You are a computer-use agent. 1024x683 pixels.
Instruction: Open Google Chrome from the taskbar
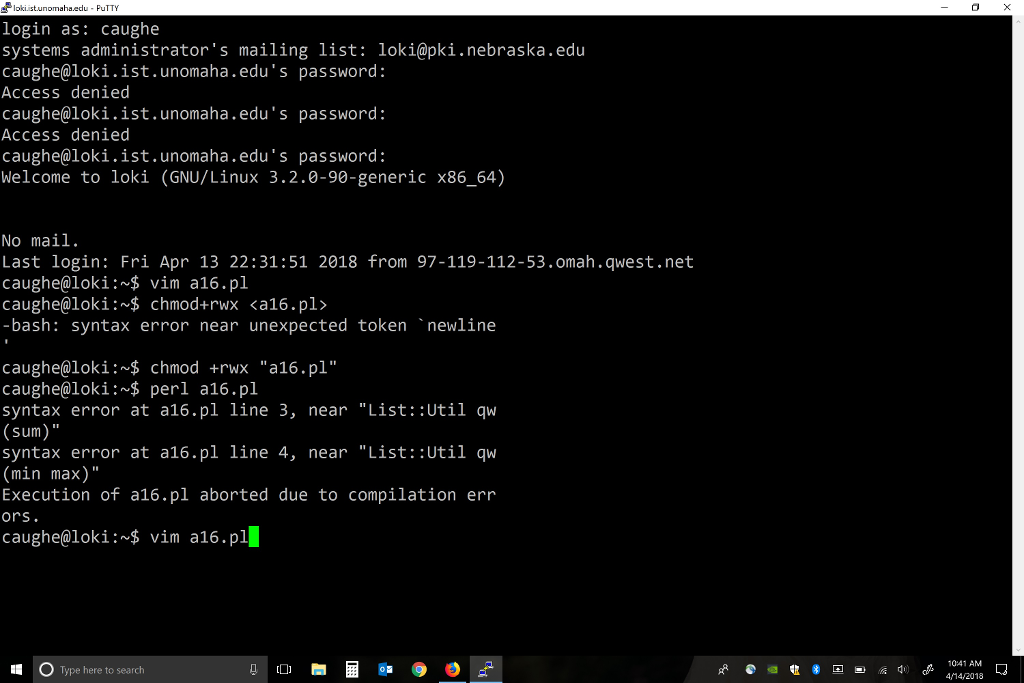click(419, 669)
